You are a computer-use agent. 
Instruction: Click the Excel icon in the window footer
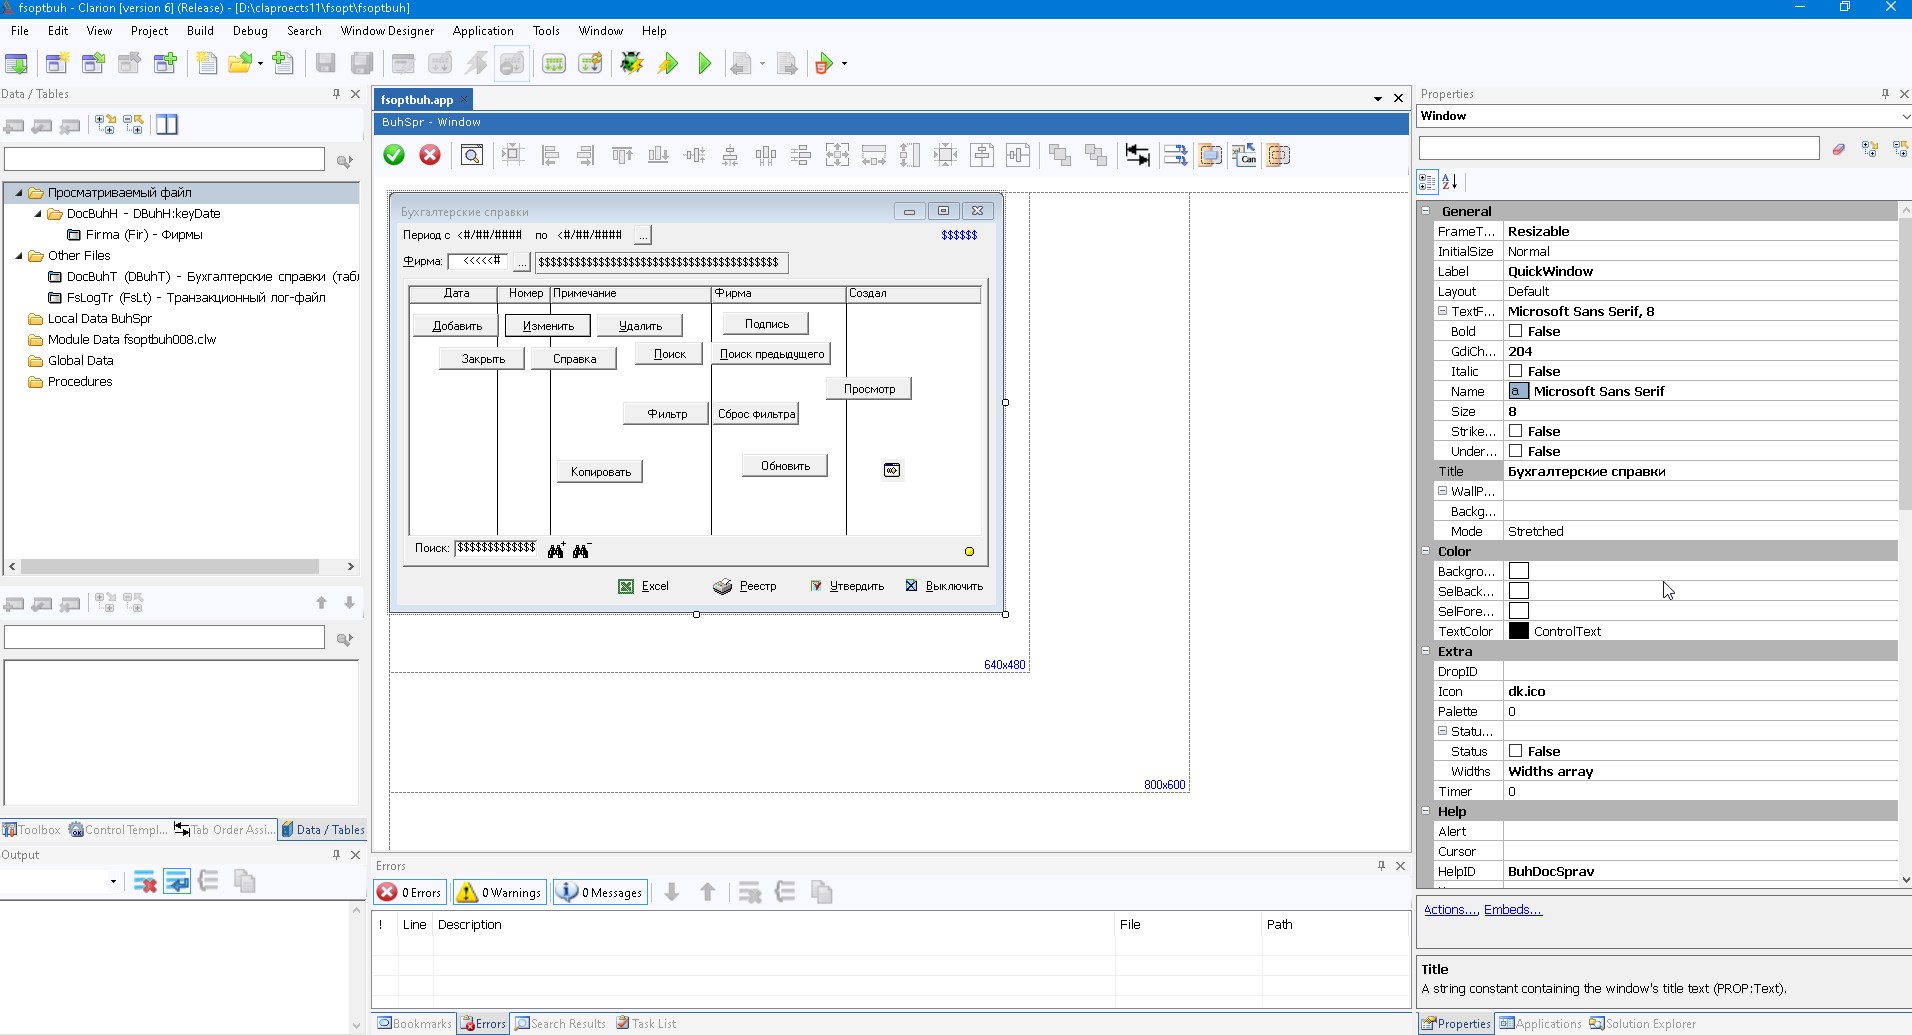(625, 586)
